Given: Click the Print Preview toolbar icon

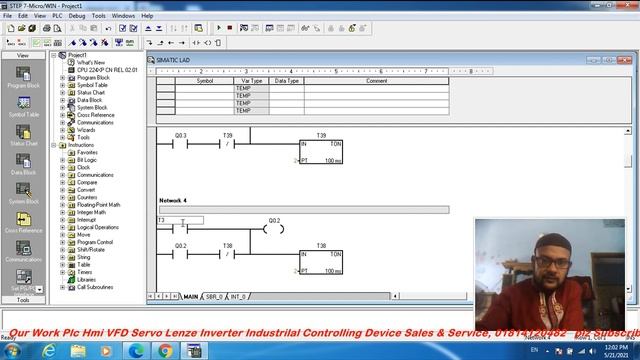Looking at the screenshot, I should (x=57, y=28).
